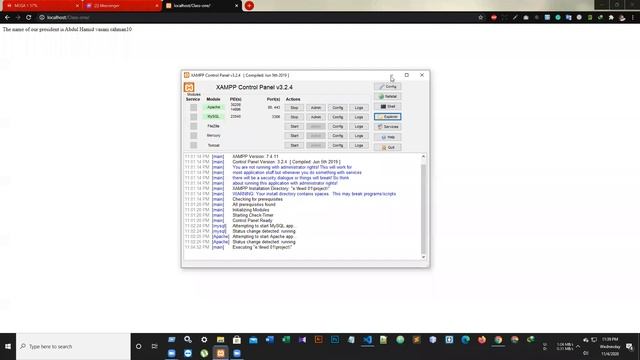640x360 pixels.
Task: Click the XAMPP log scrollbar thumb
Action: coord(423,209)
